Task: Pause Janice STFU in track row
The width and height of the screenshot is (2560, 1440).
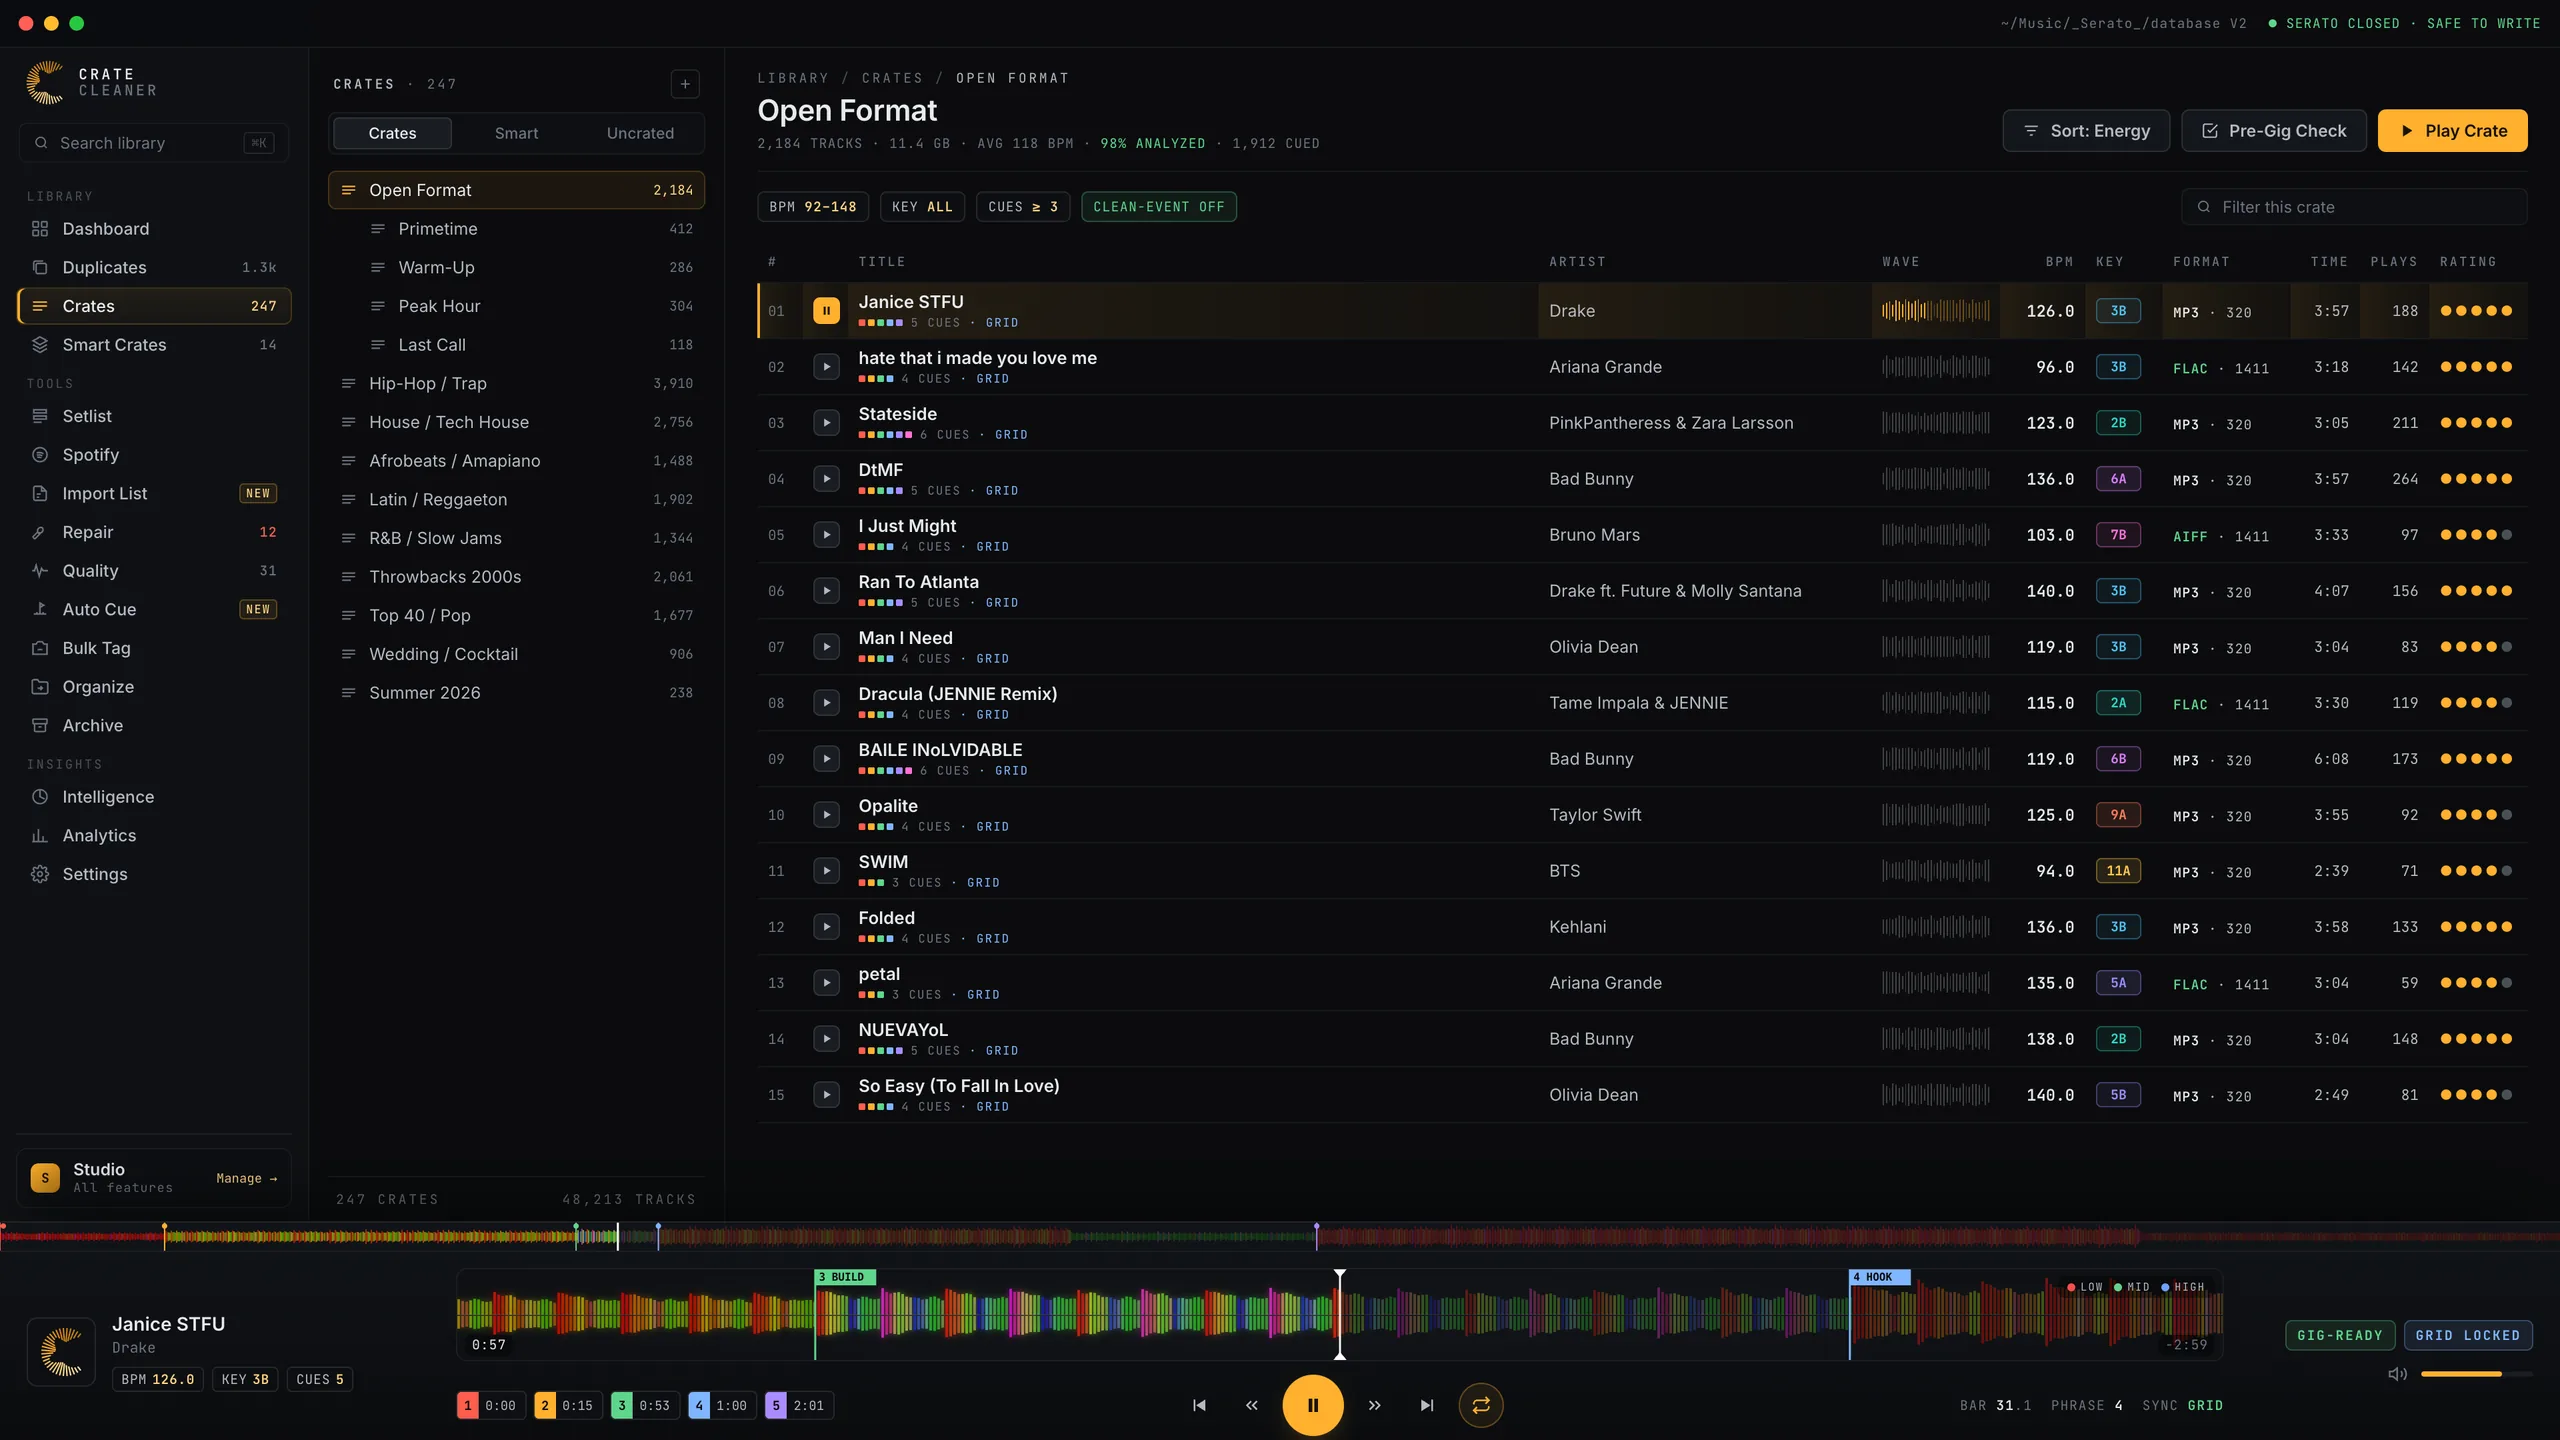Action: [x=826, y=311]
